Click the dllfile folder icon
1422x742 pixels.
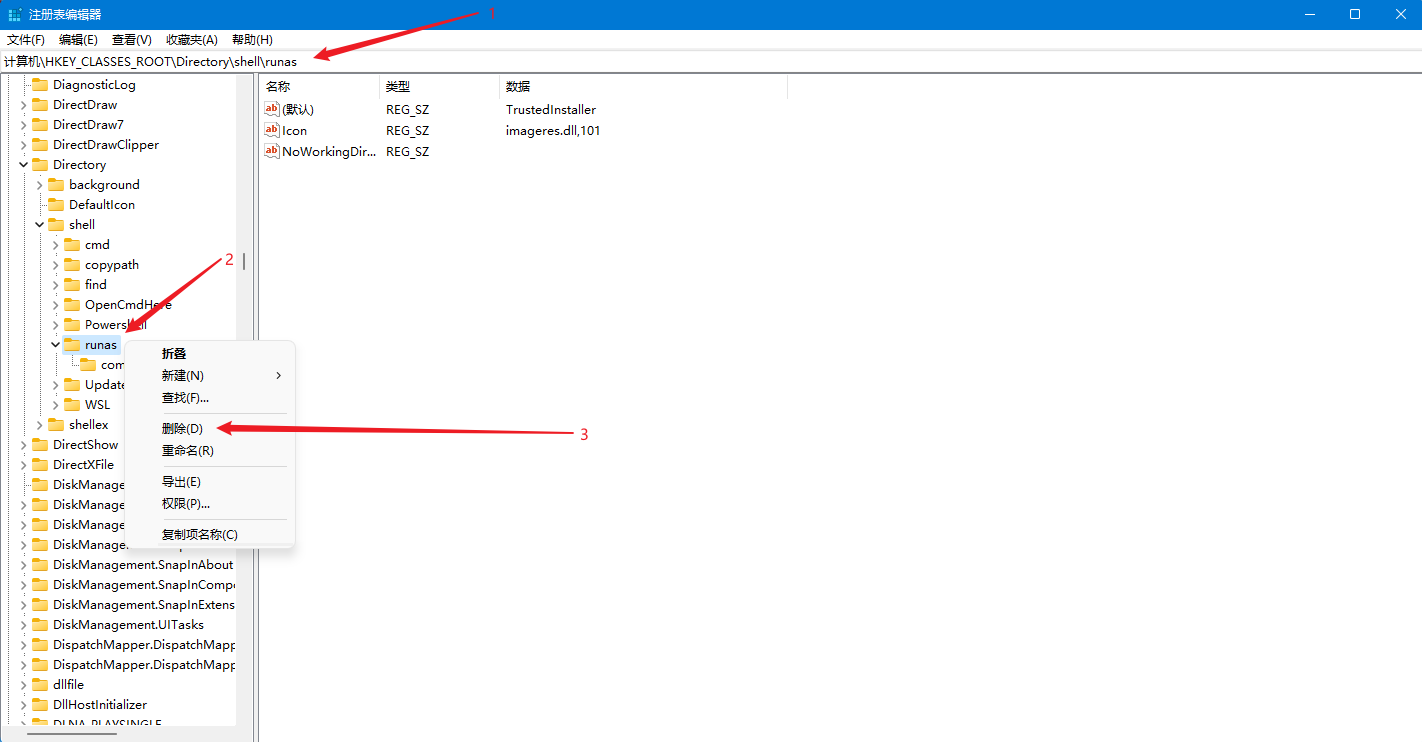[40, 685]
